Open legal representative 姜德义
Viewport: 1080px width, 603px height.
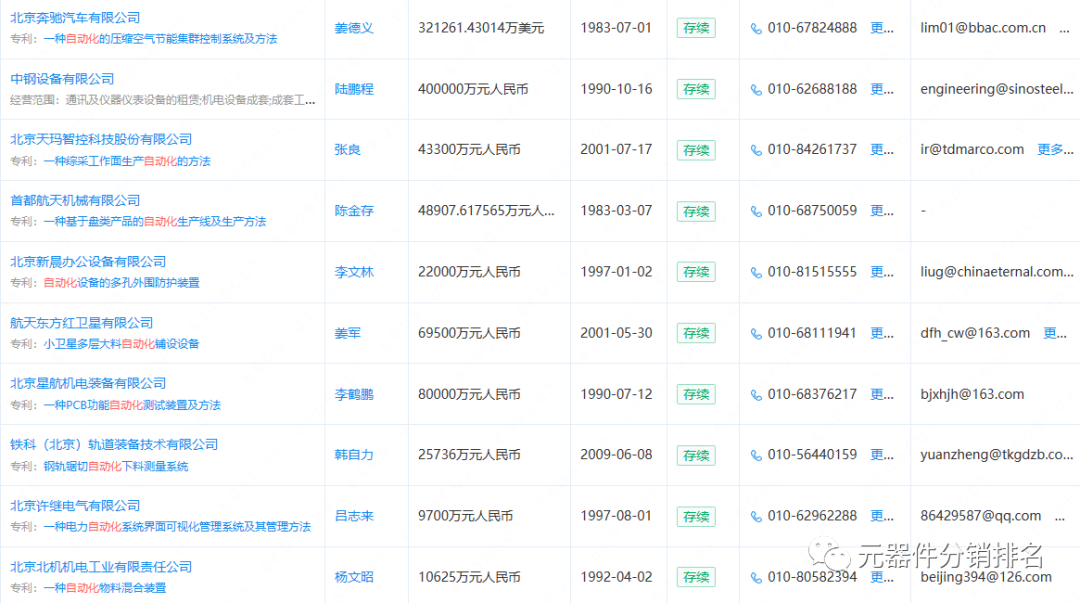(354, 28)
